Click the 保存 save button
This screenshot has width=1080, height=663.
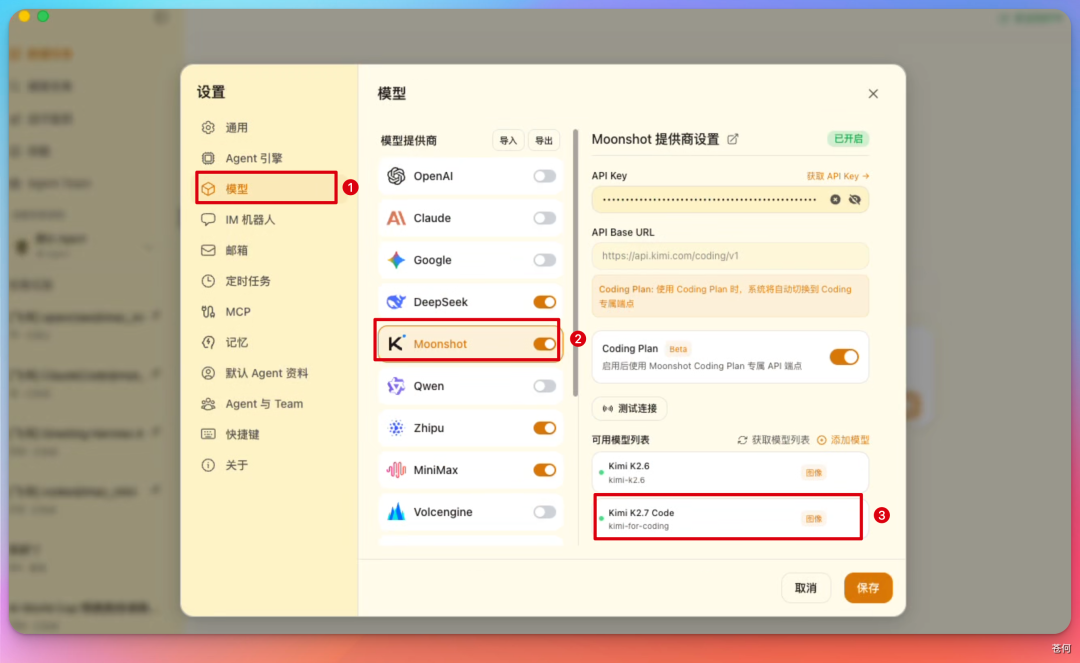868,588
